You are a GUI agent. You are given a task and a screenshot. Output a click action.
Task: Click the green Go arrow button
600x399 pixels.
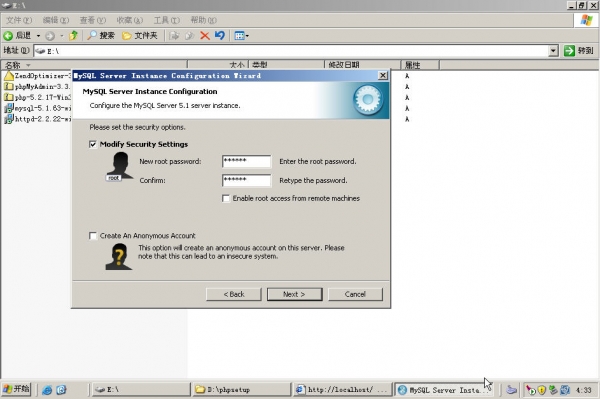click(569, 50)
